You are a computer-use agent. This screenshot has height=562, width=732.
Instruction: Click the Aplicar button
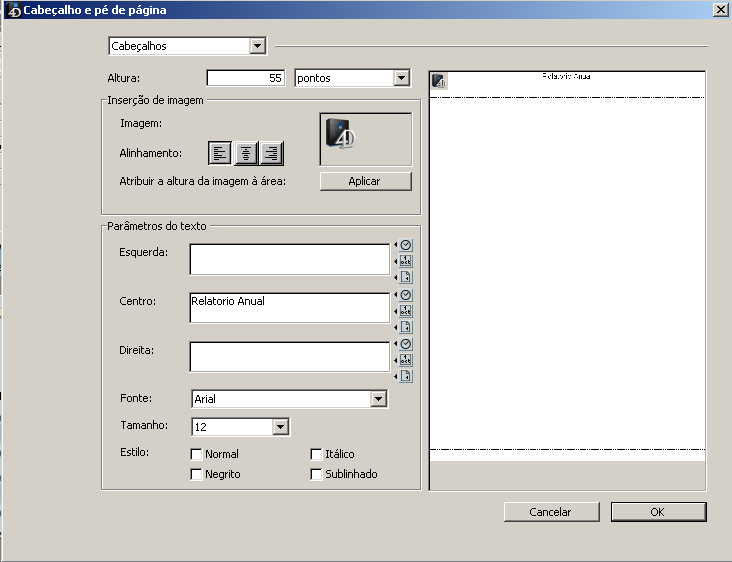pos(365,181)
